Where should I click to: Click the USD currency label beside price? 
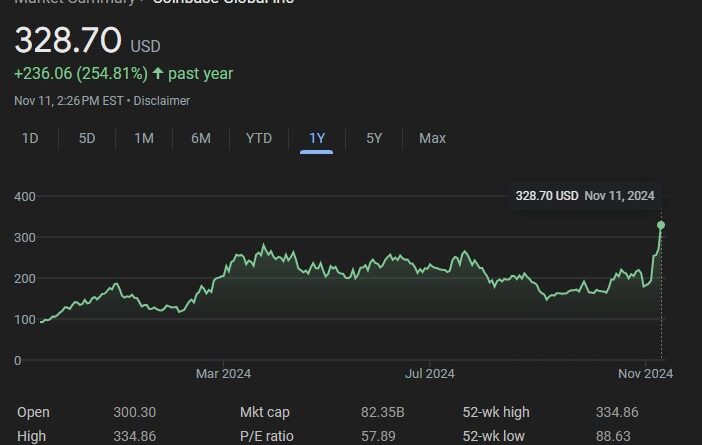[x=145, y=47]
